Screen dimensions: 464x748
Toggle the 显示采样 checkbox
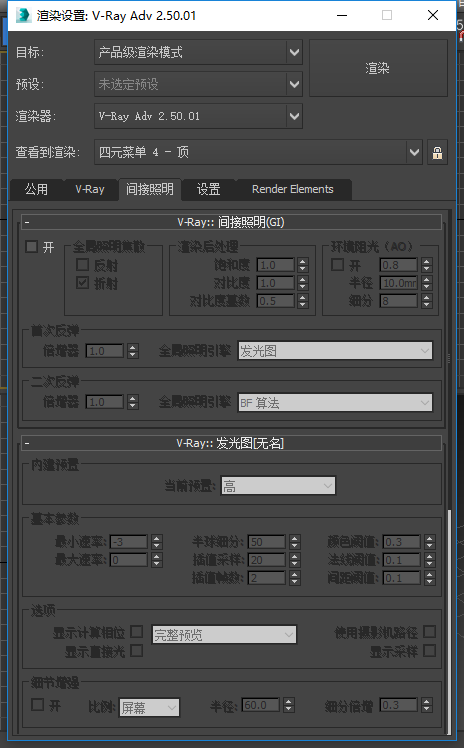[x=429, y=650]
